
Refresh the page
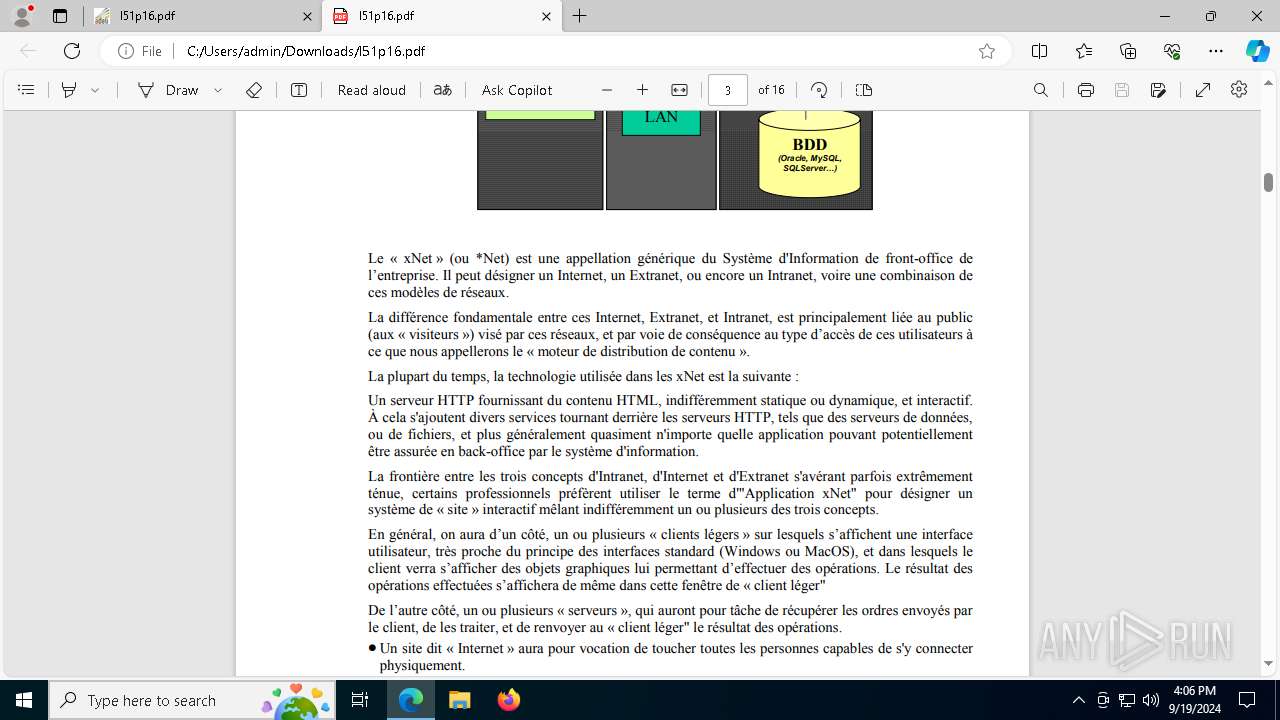pos(72,51)
